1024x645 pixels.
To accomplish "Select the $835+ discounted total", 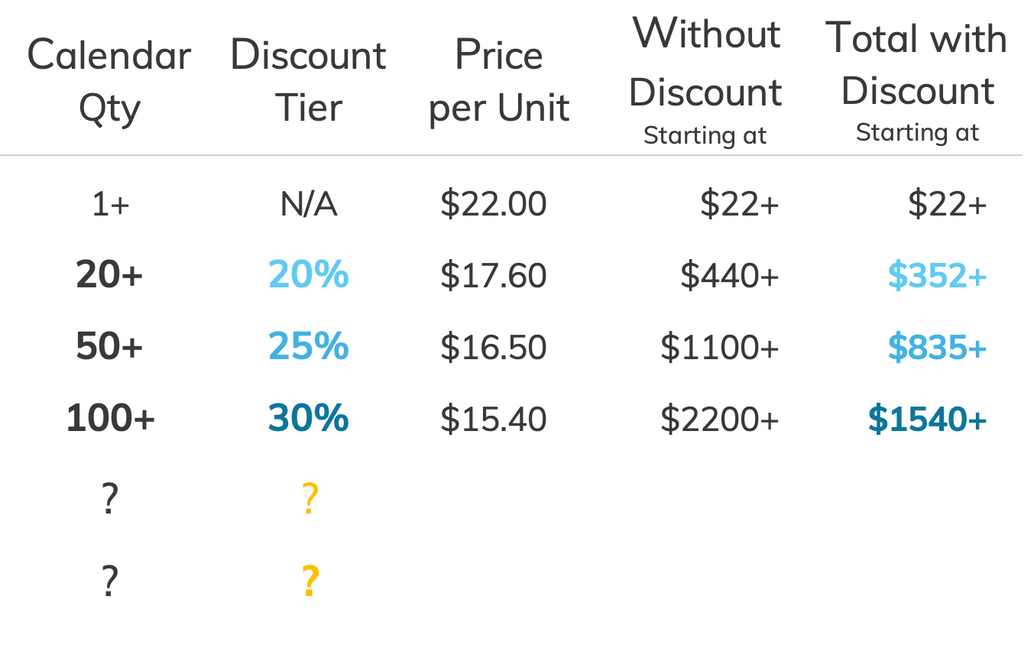I will pyautogui.click(x=937, y=347).
